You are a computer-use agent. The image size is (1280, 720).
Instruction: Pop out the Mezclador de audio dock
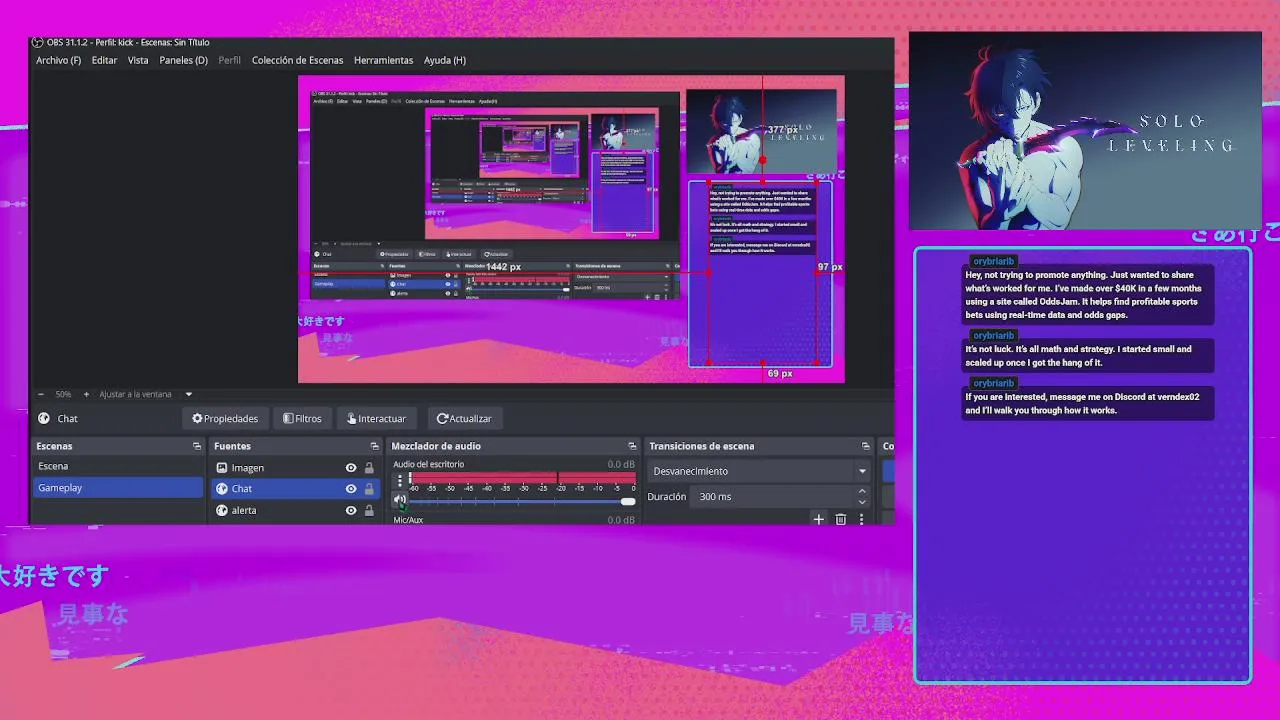point(632,446)
